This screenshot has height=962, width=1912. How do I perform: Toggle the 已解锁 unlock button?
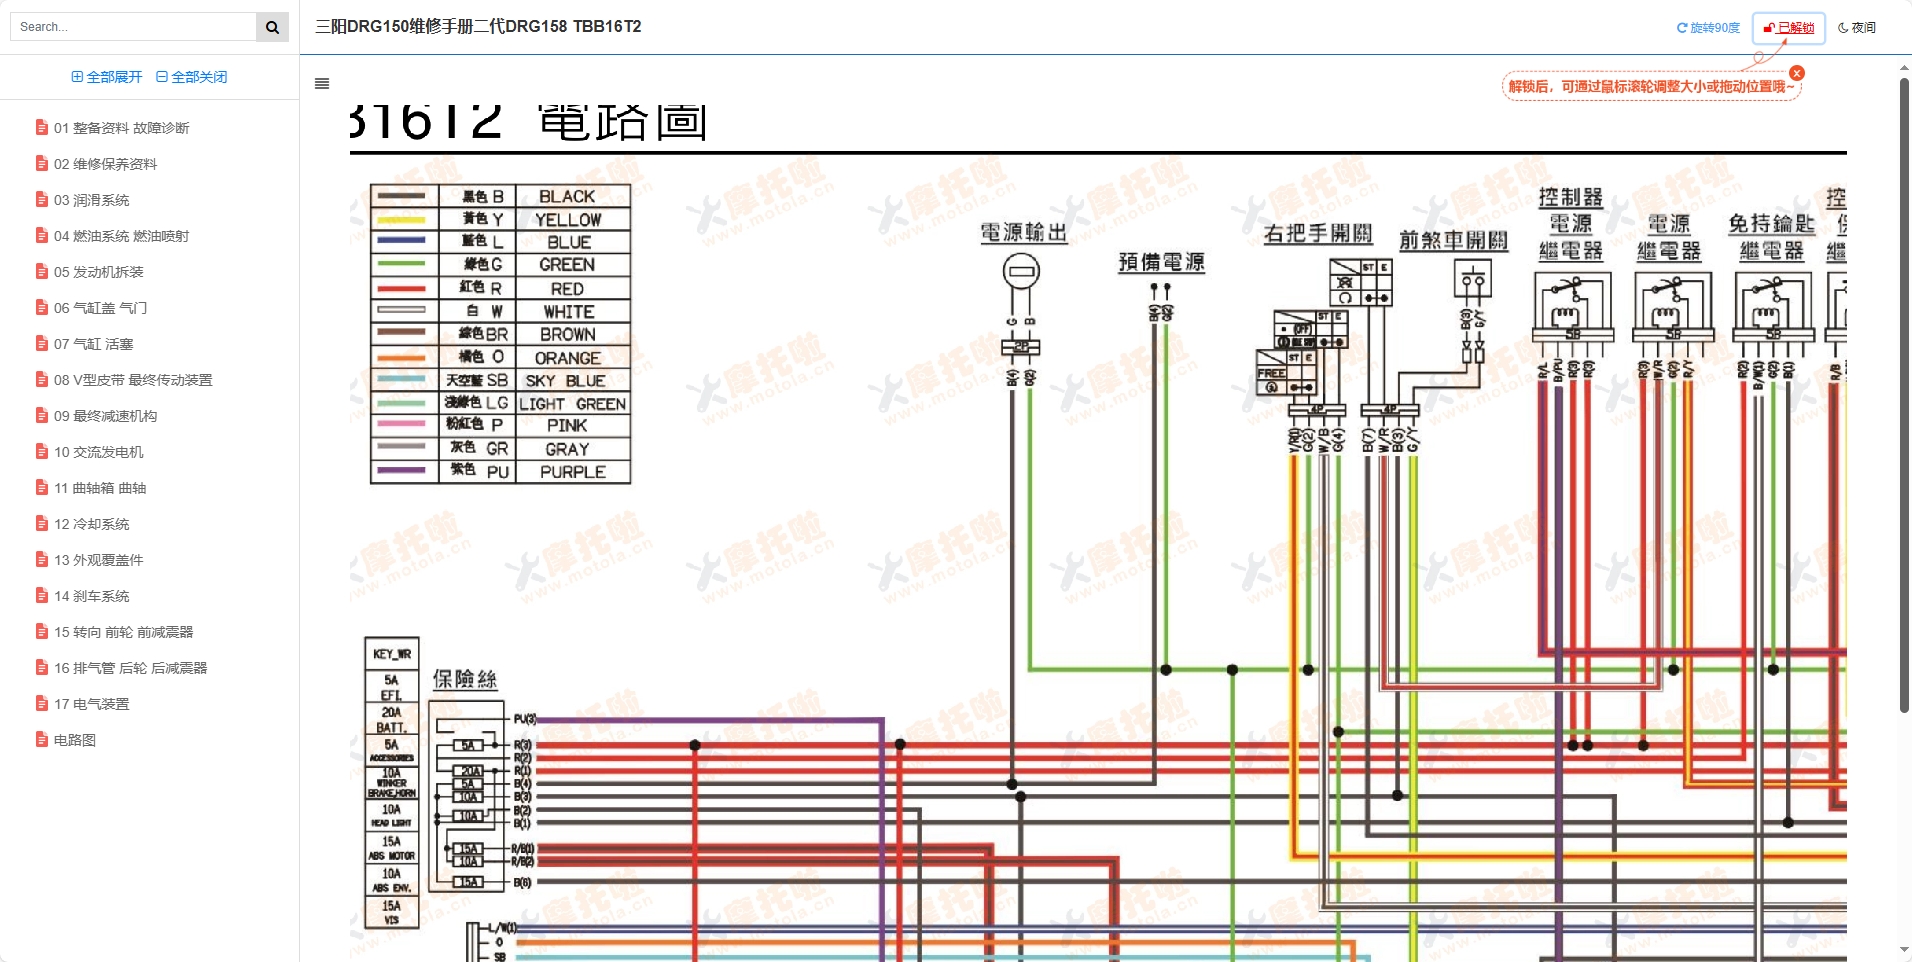click(x=1788, y=28)
